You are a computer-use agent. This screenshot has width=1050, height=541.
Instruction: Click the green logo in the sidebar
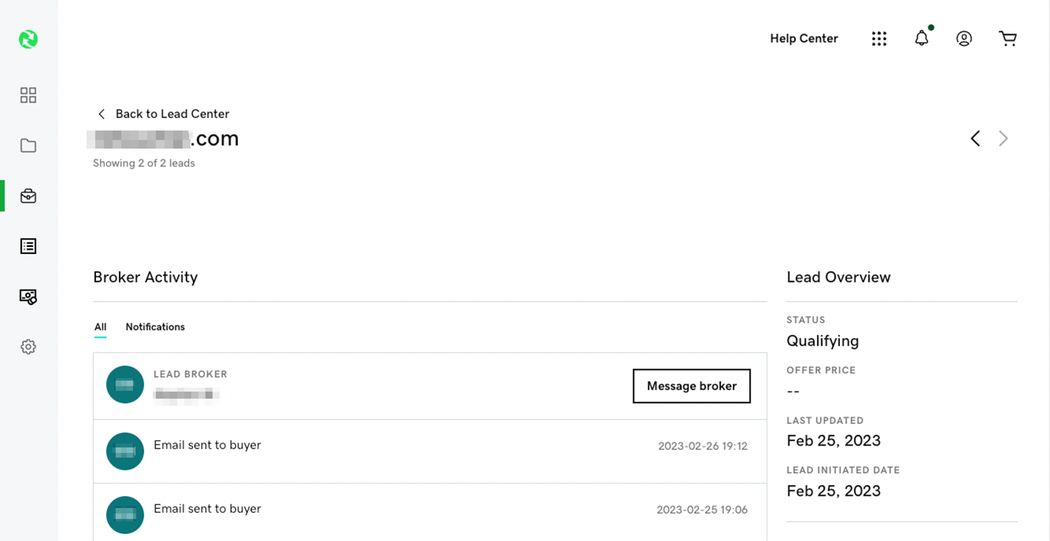click(28, 39)
